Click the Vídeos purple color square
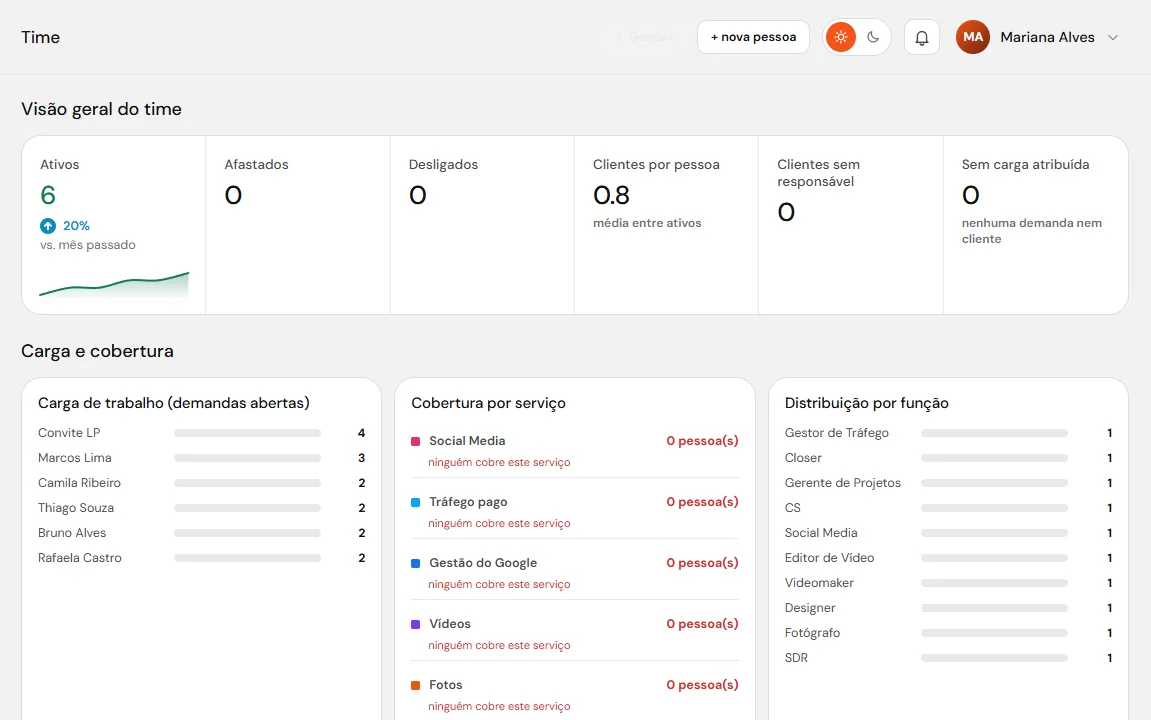1151x720 pixels. pos(415,624)
